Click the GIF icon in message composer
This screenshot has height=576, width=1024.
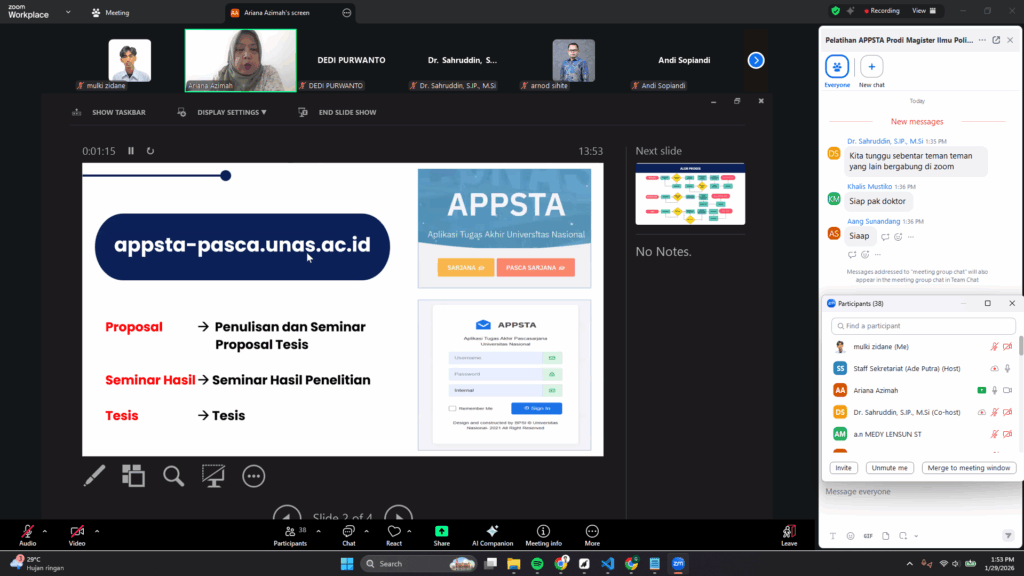click(x=867, y=535)
